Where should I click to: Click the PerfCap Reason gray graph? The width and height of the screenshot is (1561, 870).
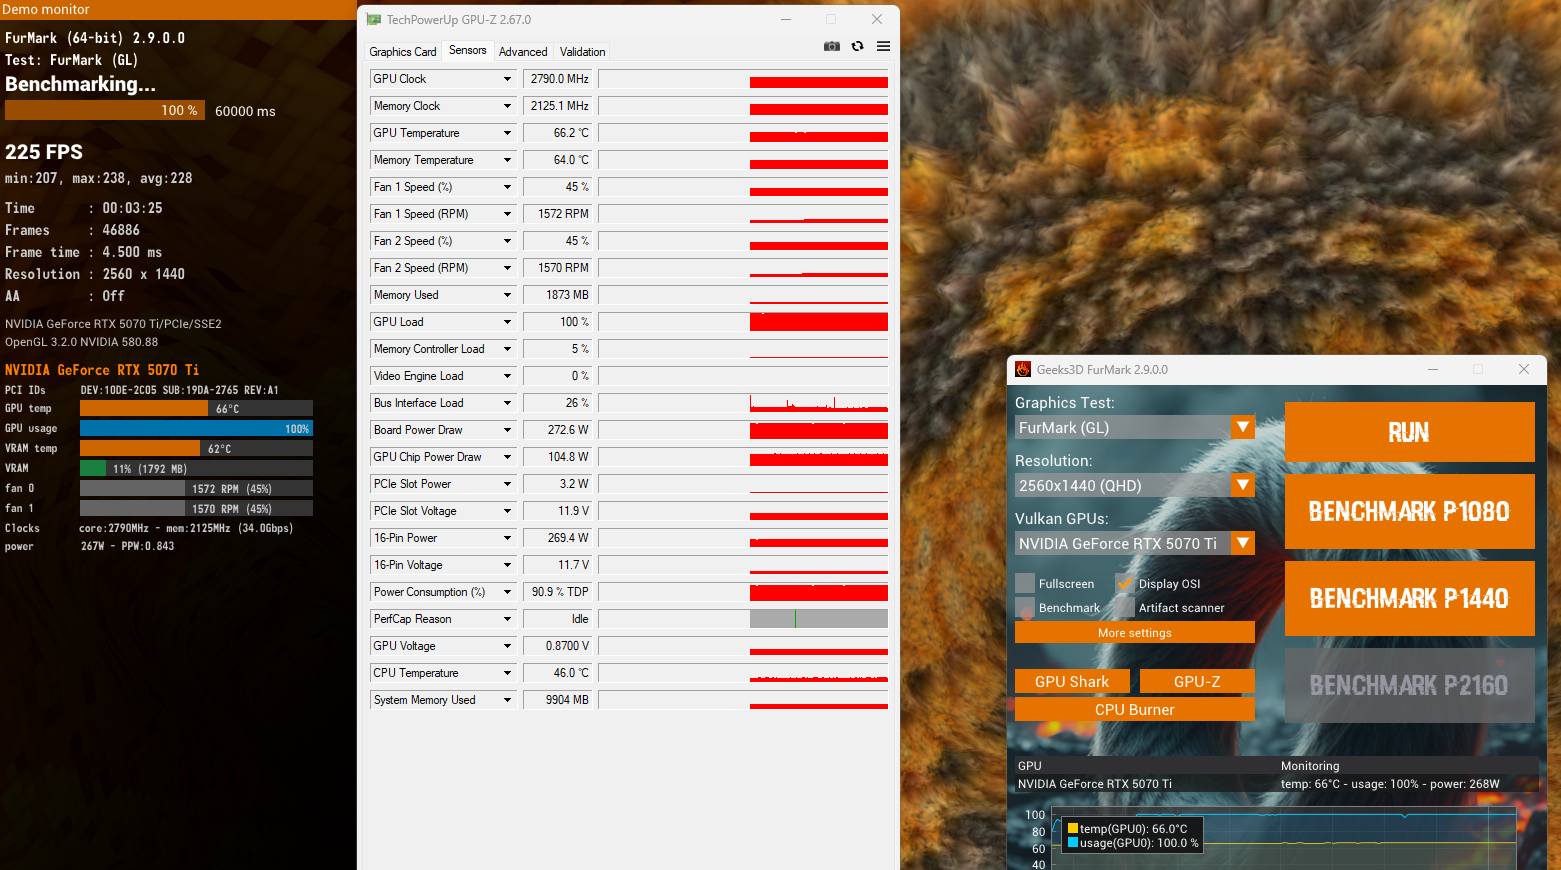pos(819,619)
